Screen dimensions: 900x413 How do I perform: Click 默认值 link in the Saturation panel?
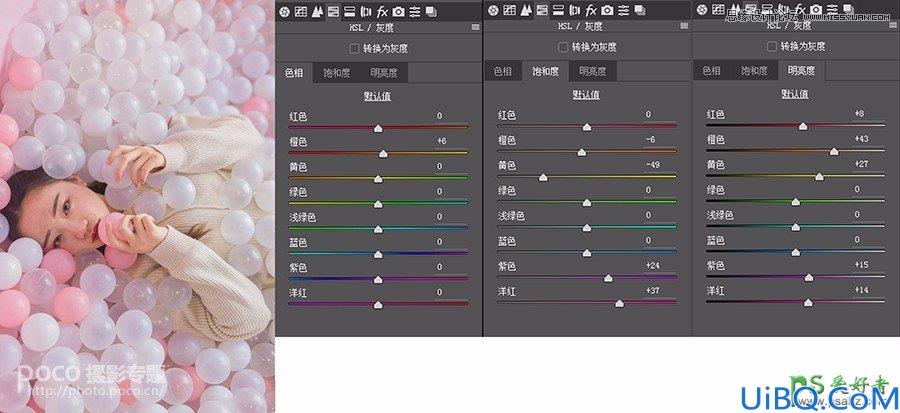[586, 95]
